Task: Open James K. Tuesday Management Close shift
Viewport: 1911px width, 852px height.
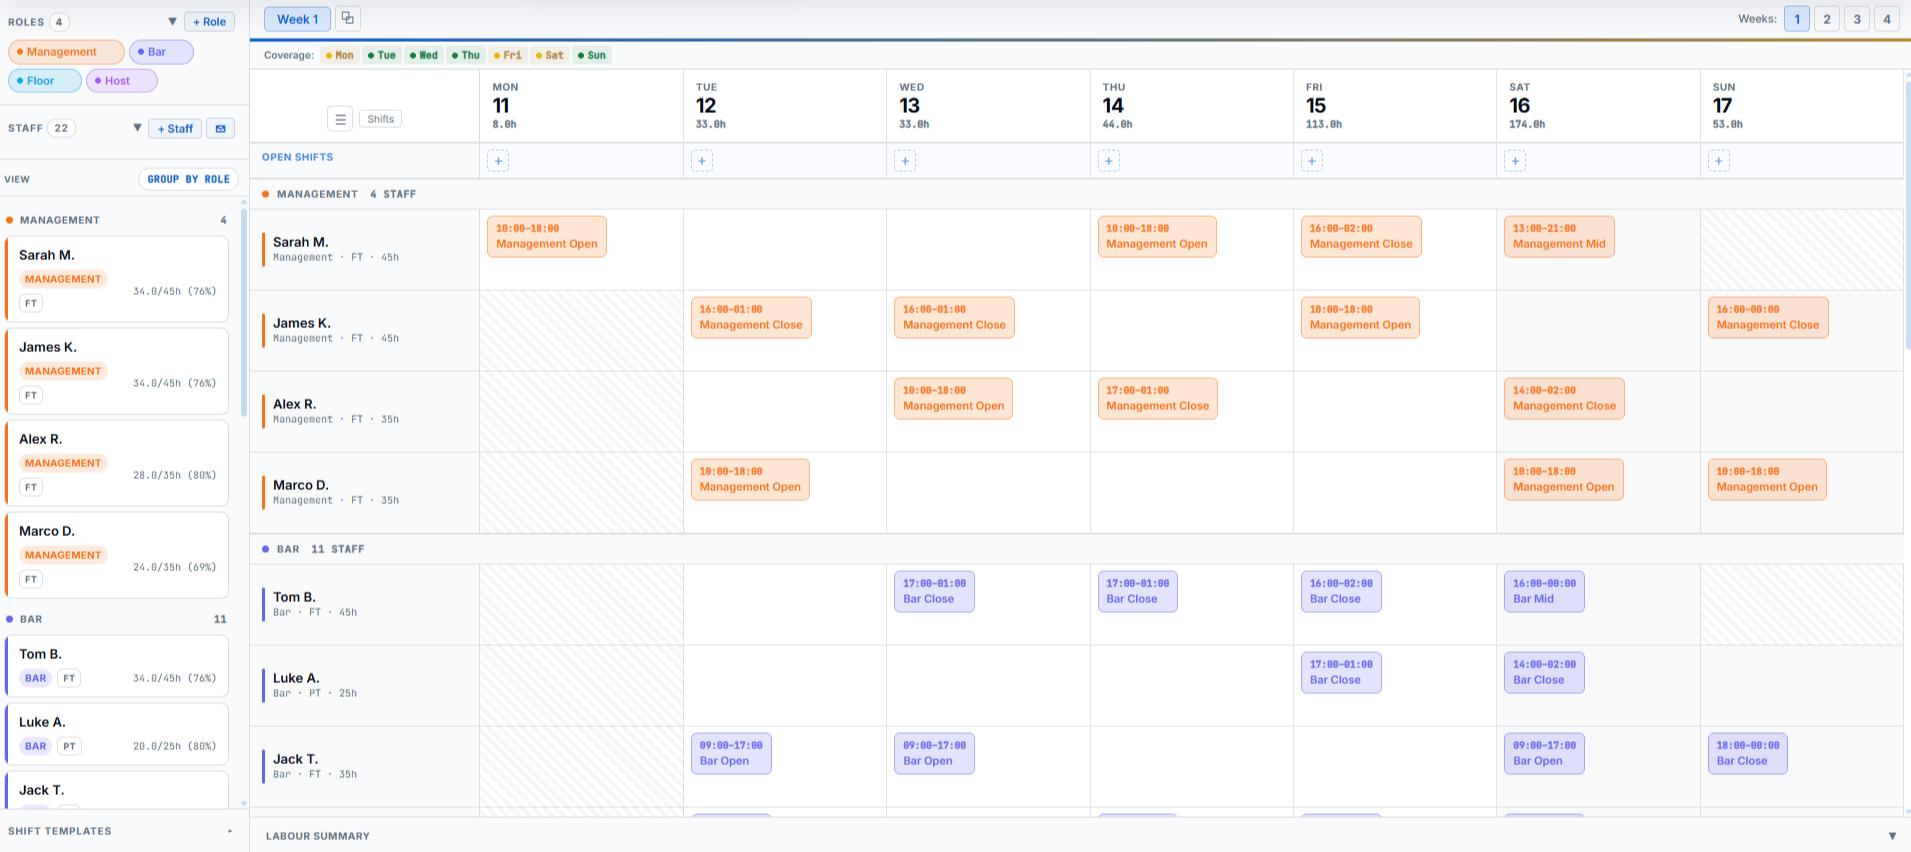Action: pyautogui.click(x=751, y=318)
